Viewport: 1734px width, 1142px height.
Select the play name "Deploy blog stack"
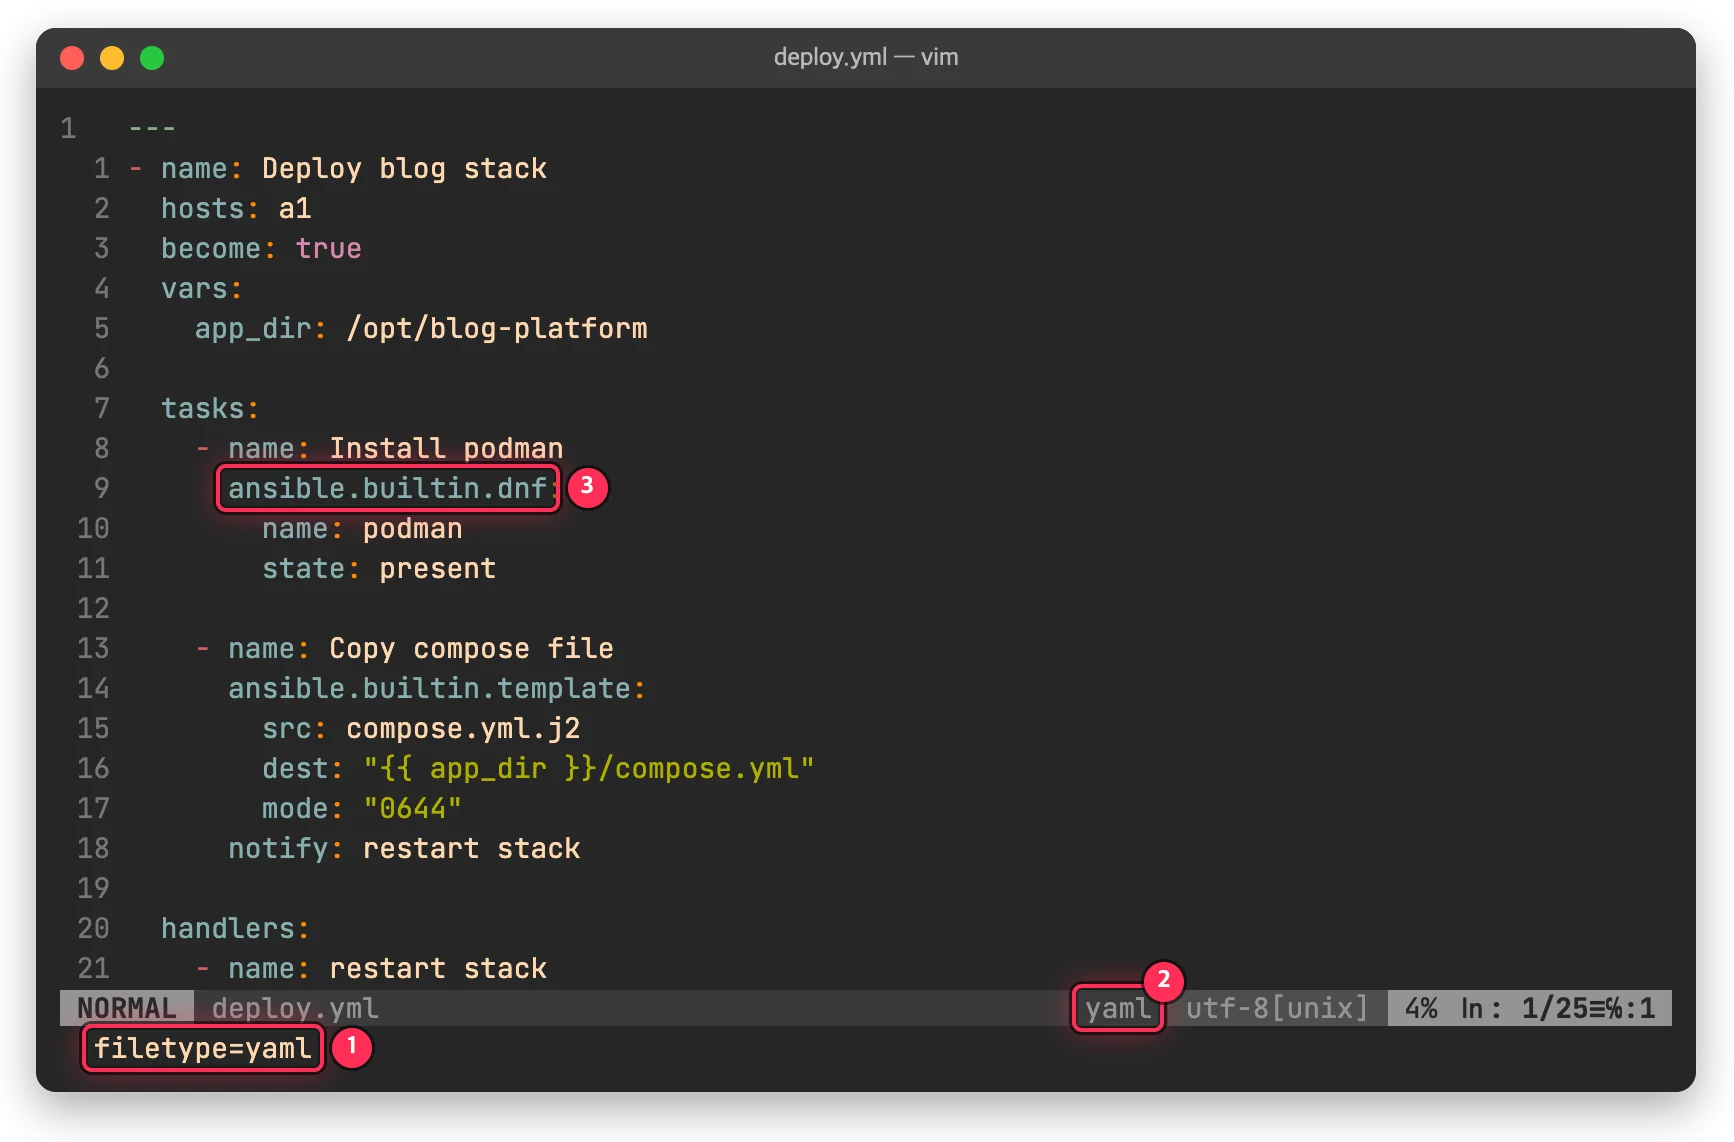(x=404, y=168)
